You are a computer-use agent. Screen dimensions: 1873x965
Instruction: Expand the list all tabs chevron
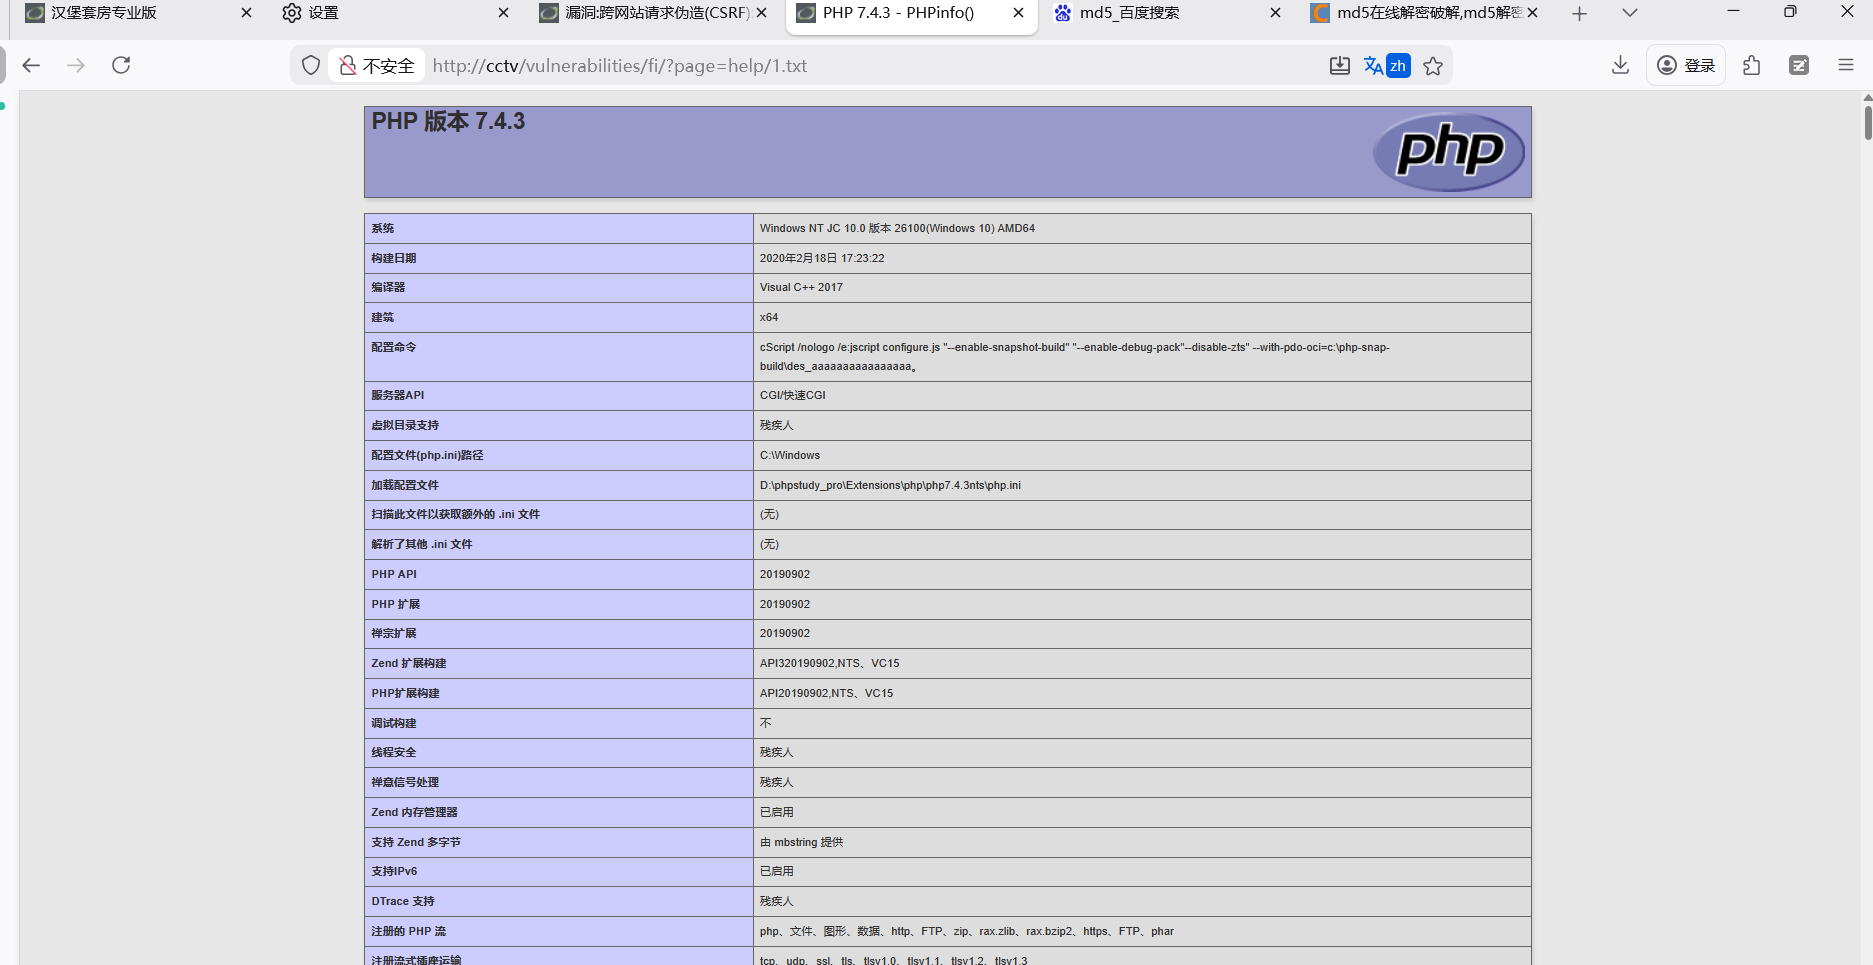pos(1630,13)
